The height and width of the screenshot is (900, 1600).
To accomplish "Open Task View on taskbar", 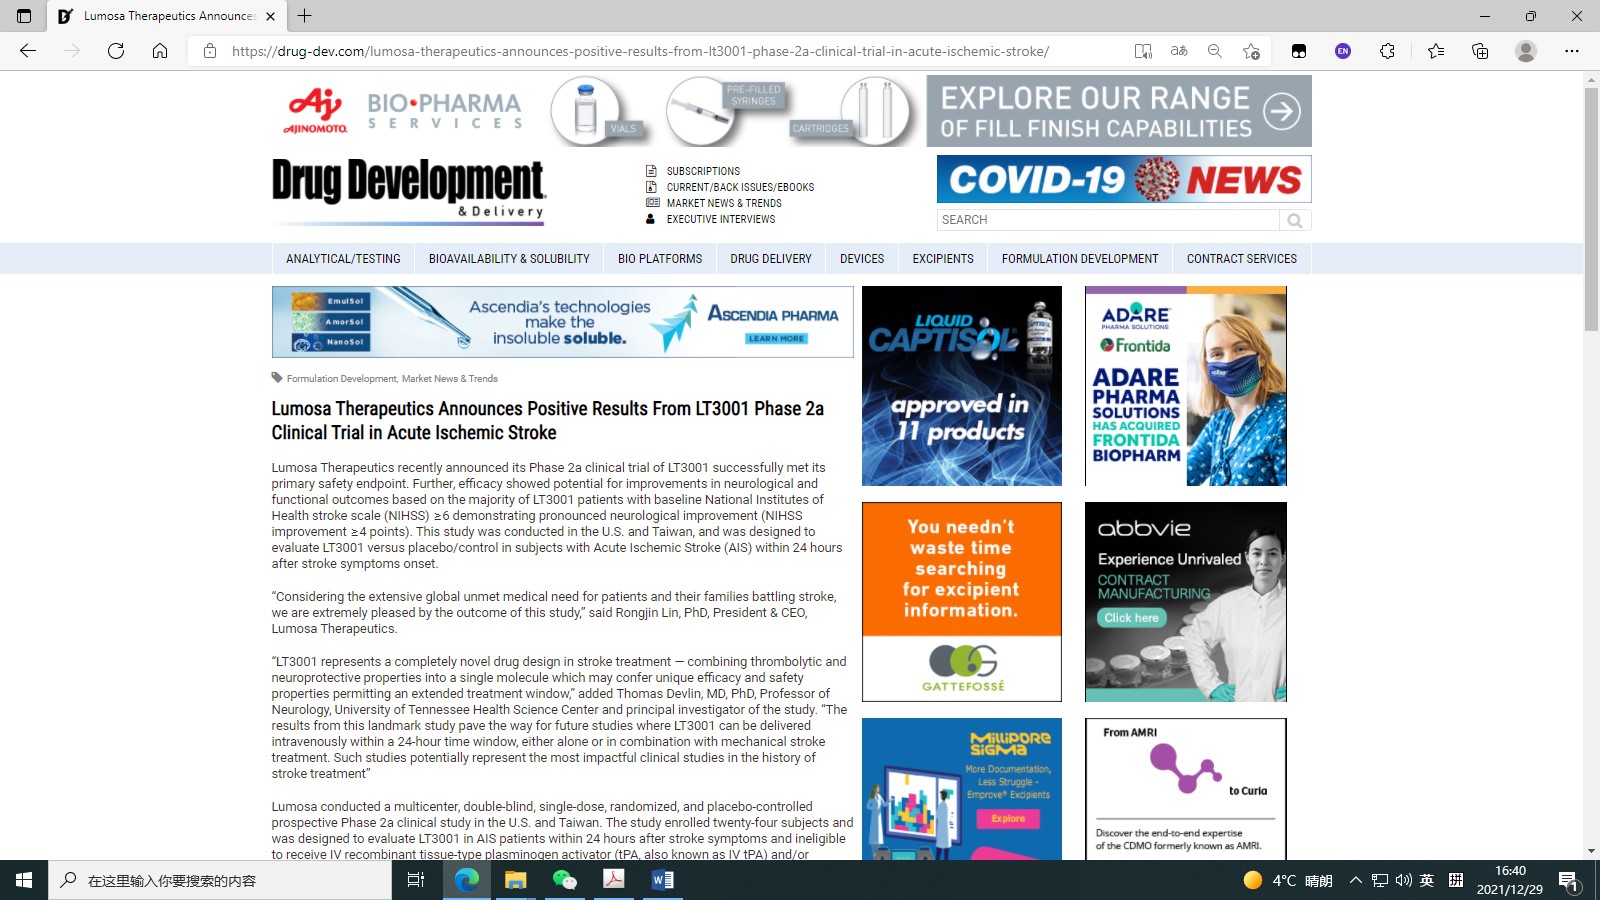I will coord(416,880).
